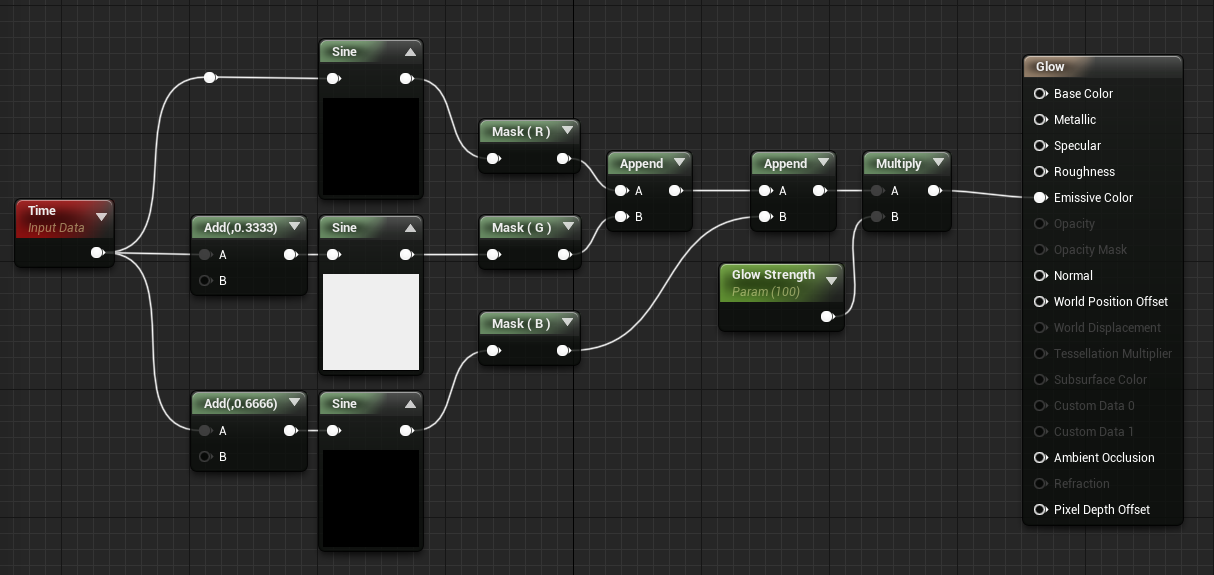Expand the Mask ( B ) node arrow
Image resolution: width=1214 pixels, height=575 pixels.
[567, 323]
